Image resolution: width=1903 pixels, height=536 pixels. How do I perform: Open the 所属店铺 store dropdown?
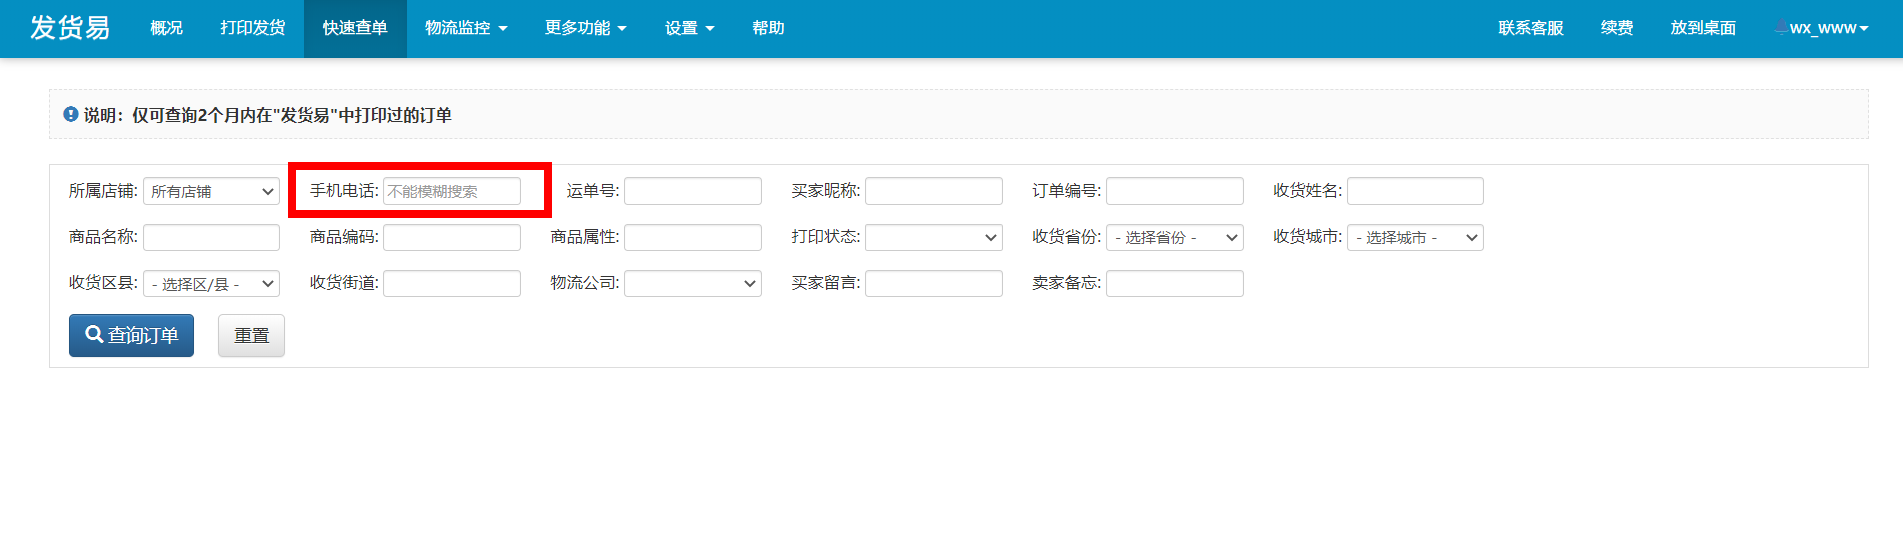[x=211, y=191]
